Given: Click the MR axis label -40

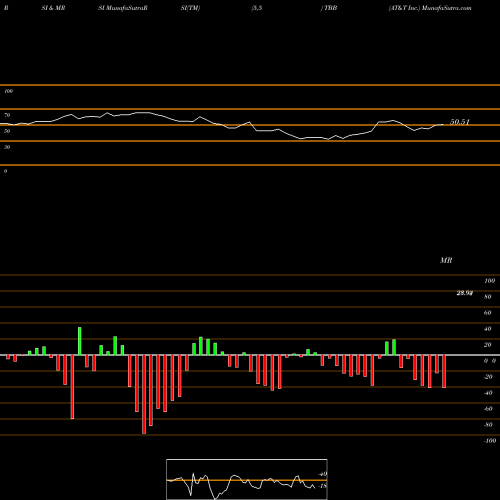Looking at the screenshot, I should 488,393.
